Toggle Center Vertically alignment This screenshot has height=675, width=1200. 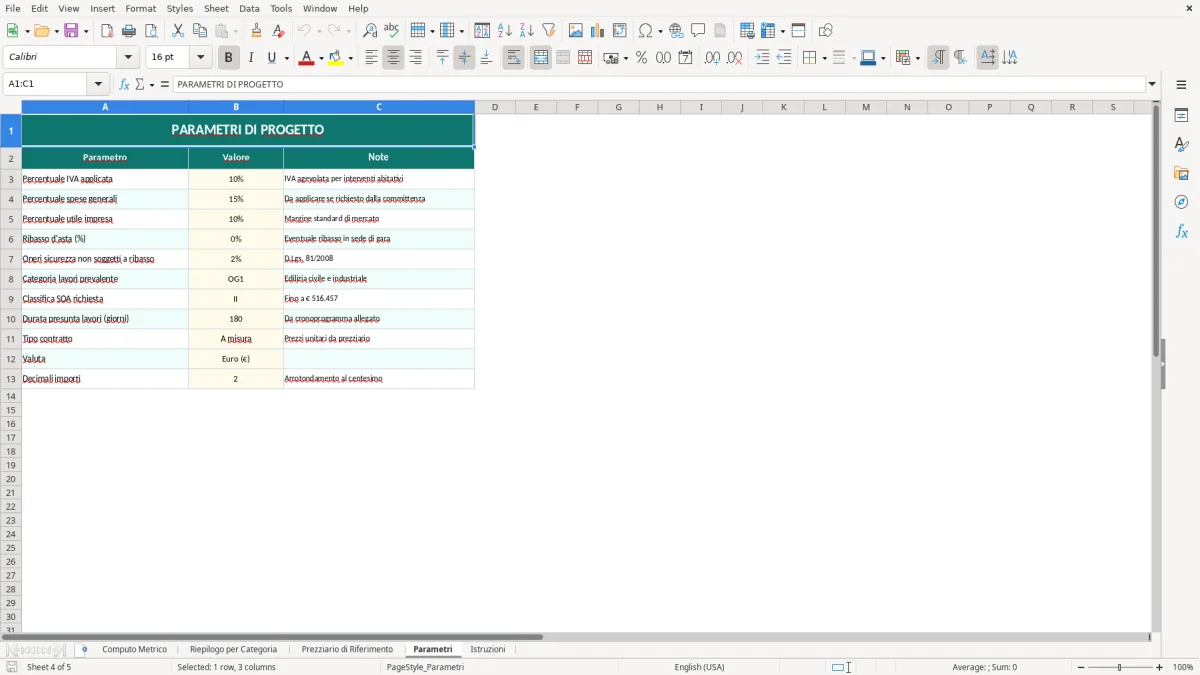coord(464,58)
